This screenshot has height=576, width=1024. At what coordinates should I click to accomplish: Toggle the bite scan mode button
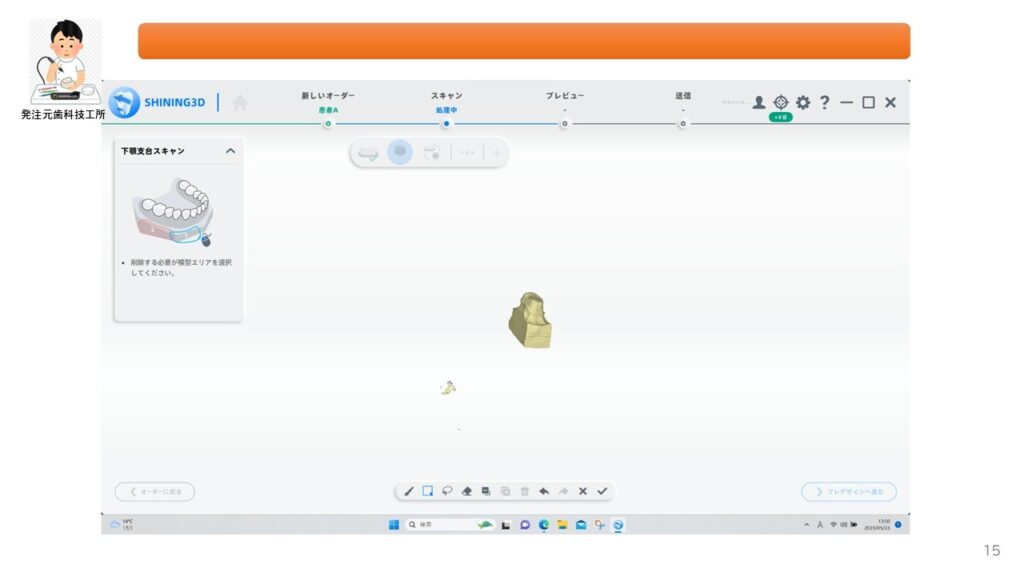[x=432, y=153]
